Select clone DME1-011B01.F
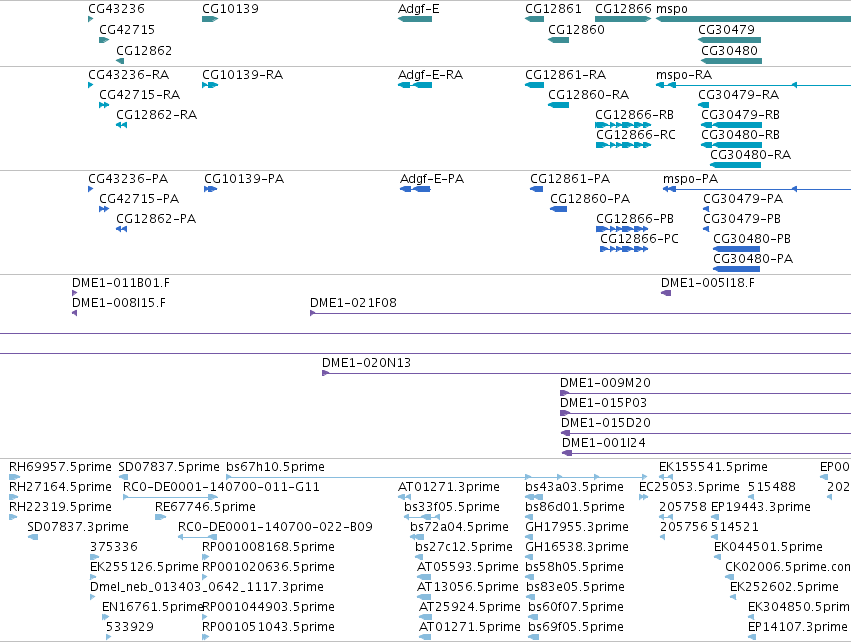This screenshot has width=851, height=642. [x=74, y=293]
